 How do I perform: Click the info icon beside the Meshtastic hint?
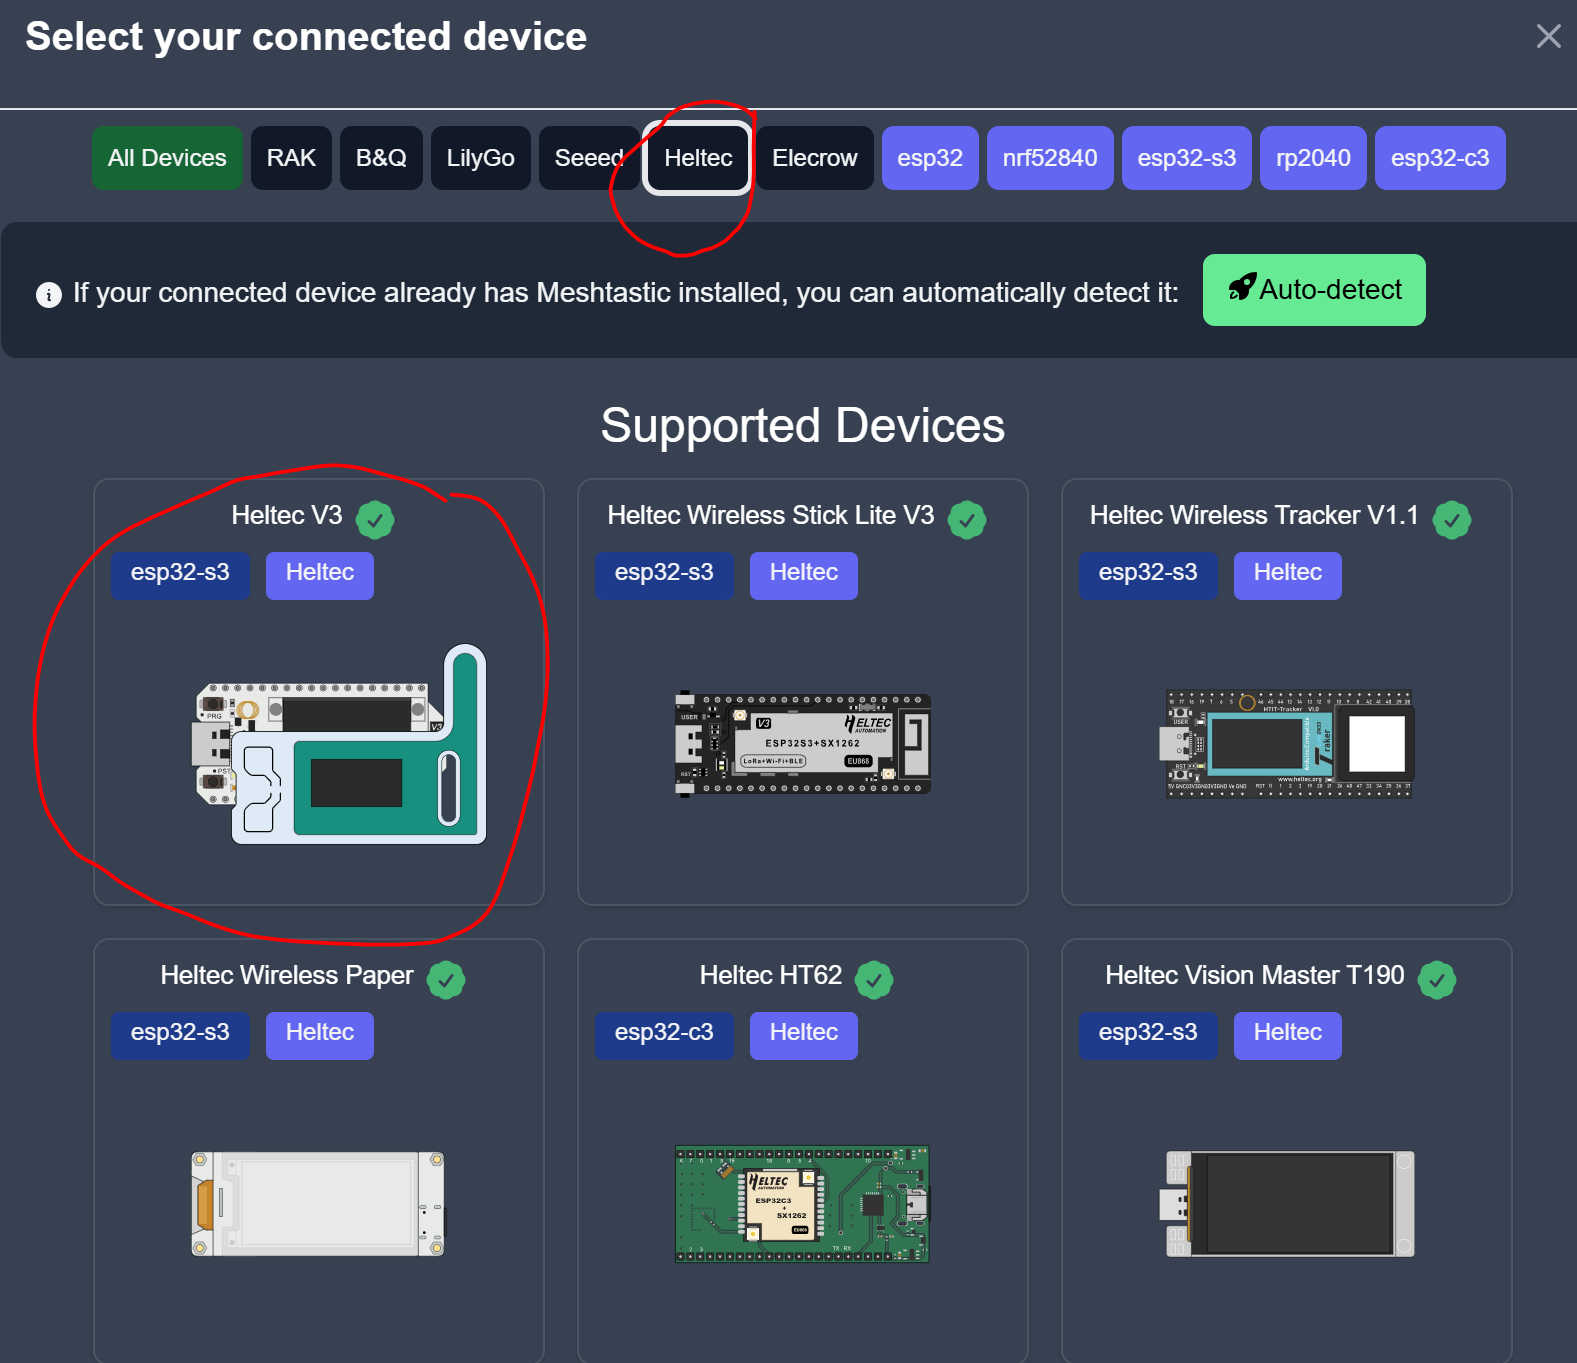(49, 295)
